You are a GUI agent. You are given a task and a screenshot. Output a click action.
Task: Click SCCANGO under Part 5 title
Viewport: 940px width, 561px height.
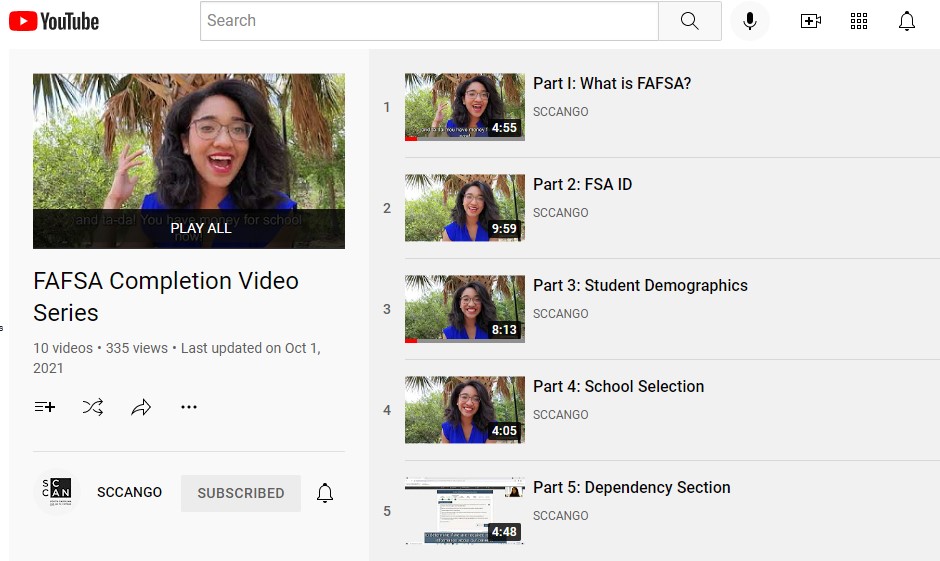(561, 515)
